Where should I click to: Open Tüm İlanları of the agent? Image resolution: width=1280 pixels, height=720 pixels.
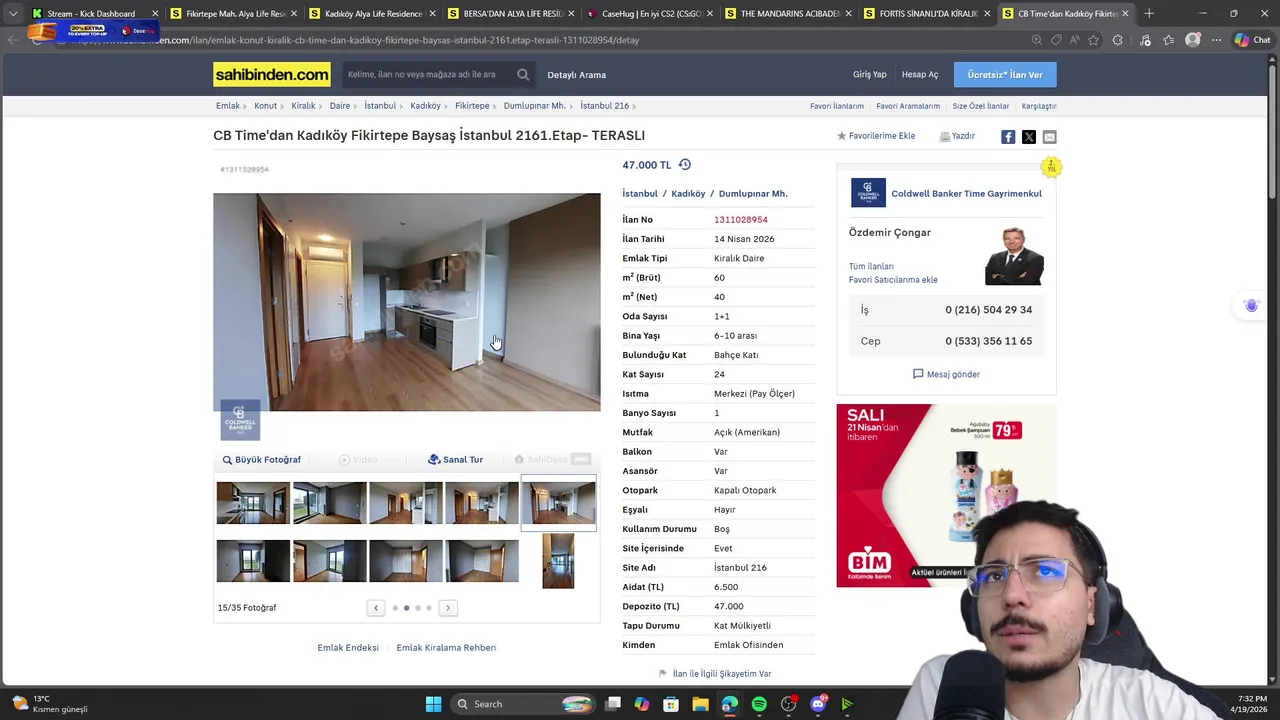[871, 266]
